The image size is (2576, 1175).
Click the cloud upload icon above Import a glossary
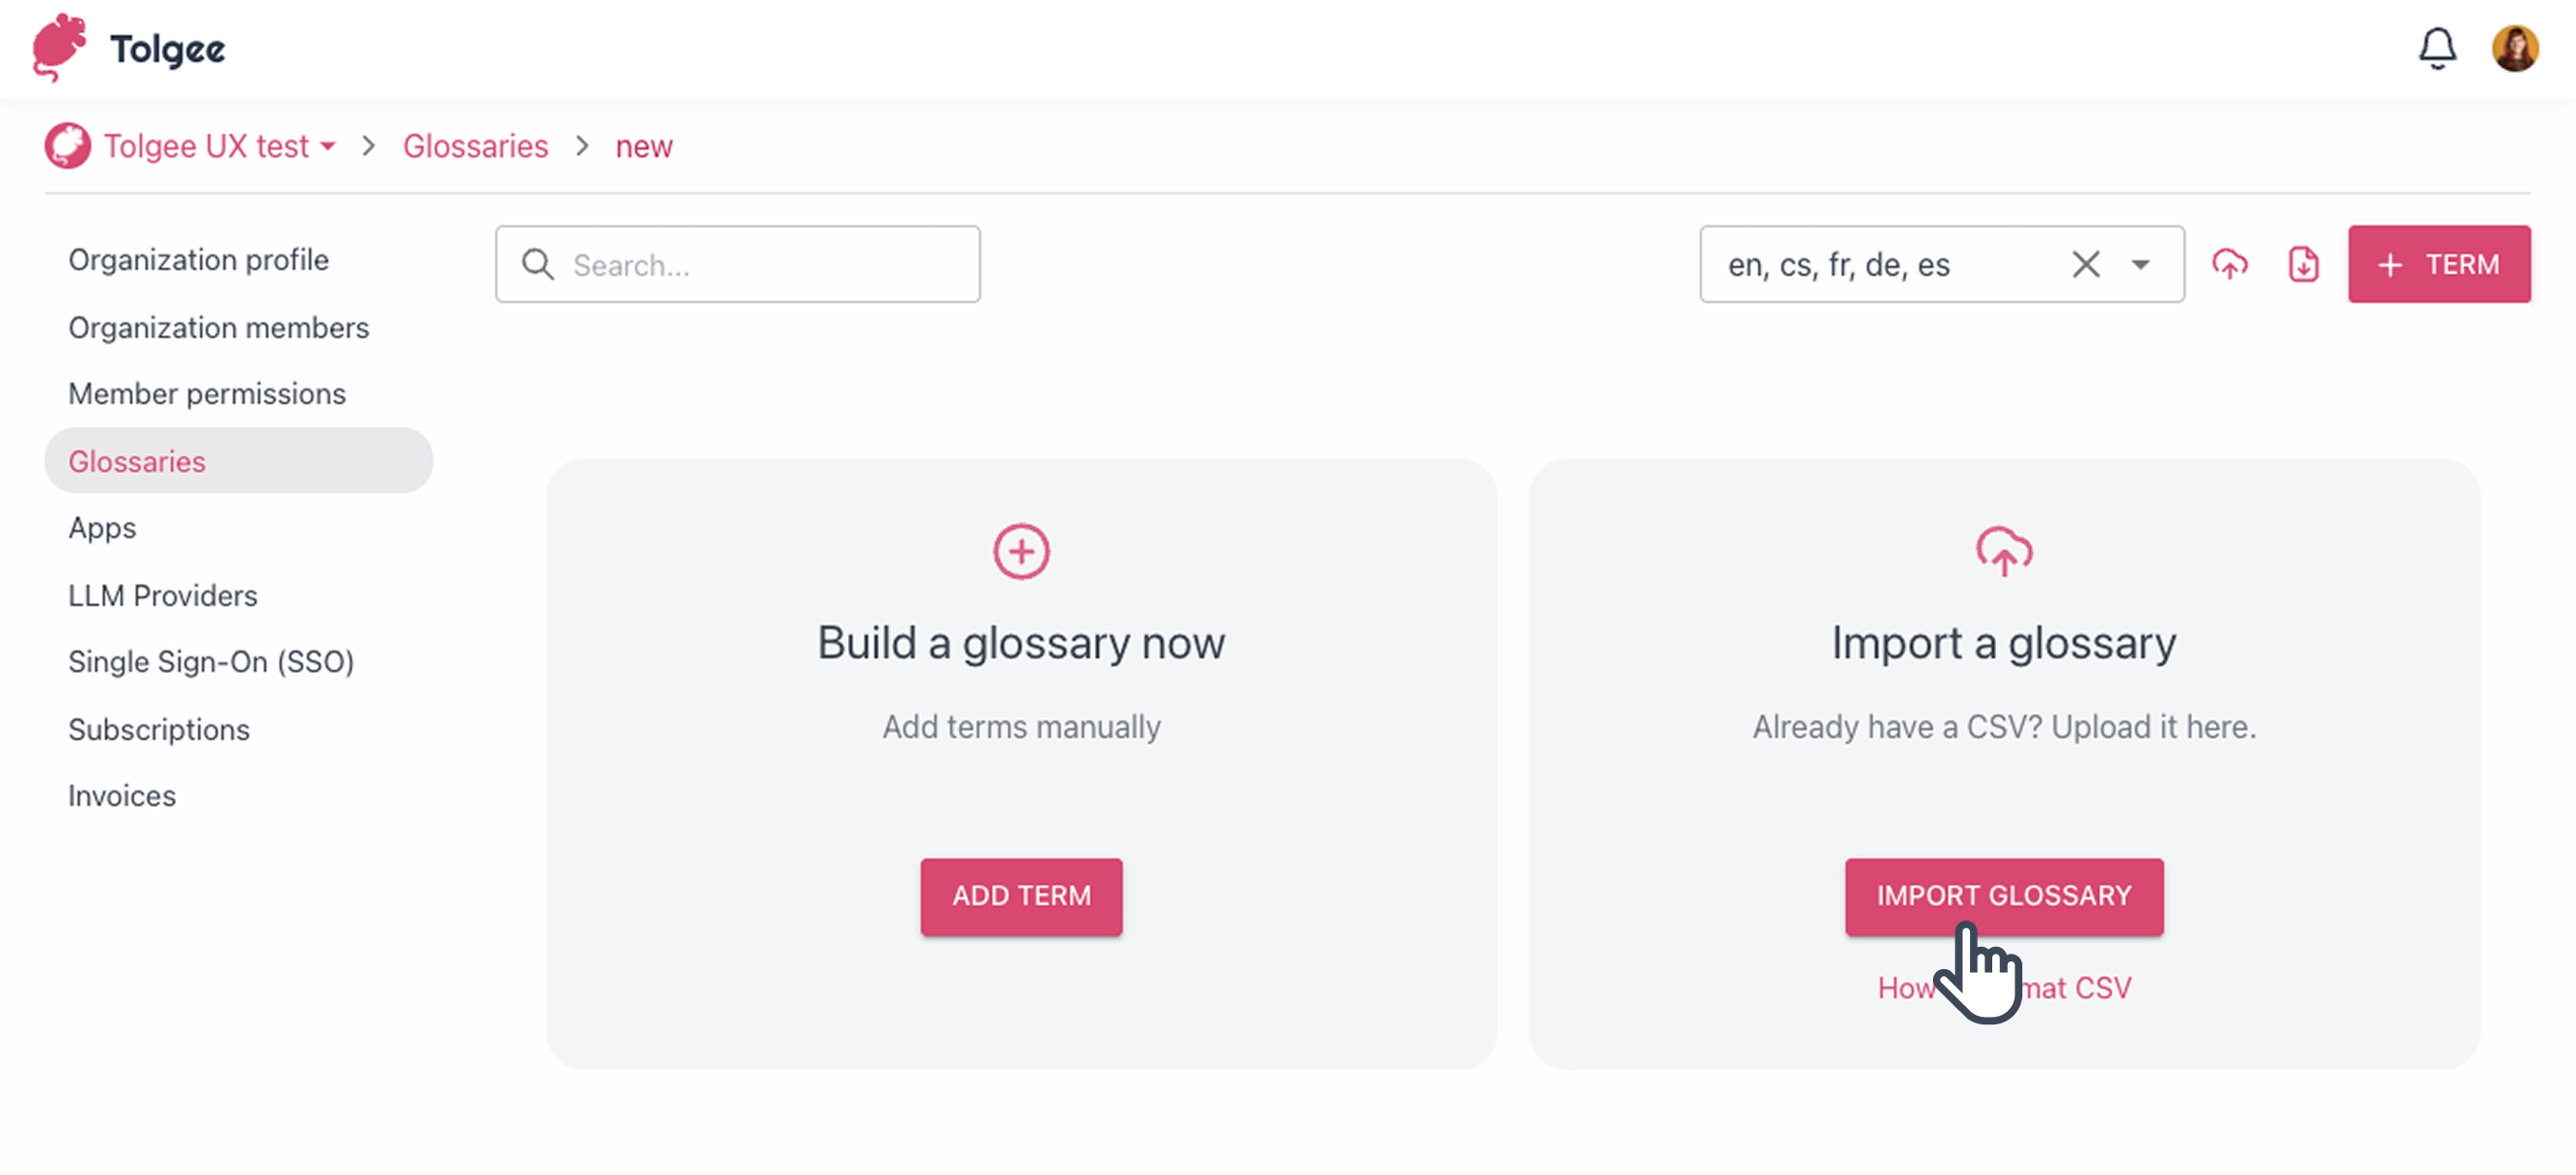coord(2004,551)
